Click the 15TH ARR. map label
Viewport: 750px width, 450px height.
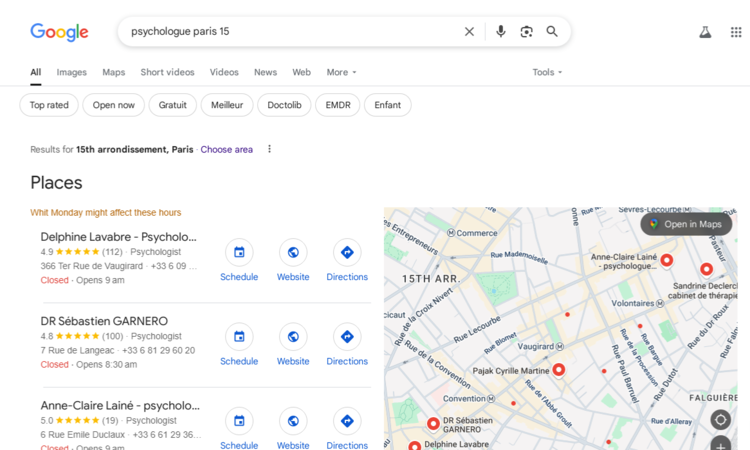tap(430, 279)
